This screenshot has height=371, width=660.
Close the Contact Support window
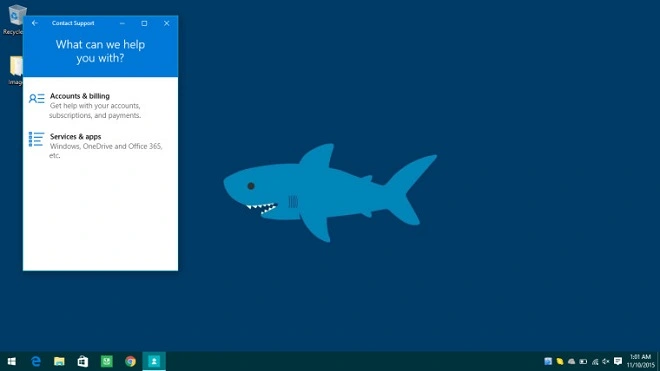pos(167,23)
